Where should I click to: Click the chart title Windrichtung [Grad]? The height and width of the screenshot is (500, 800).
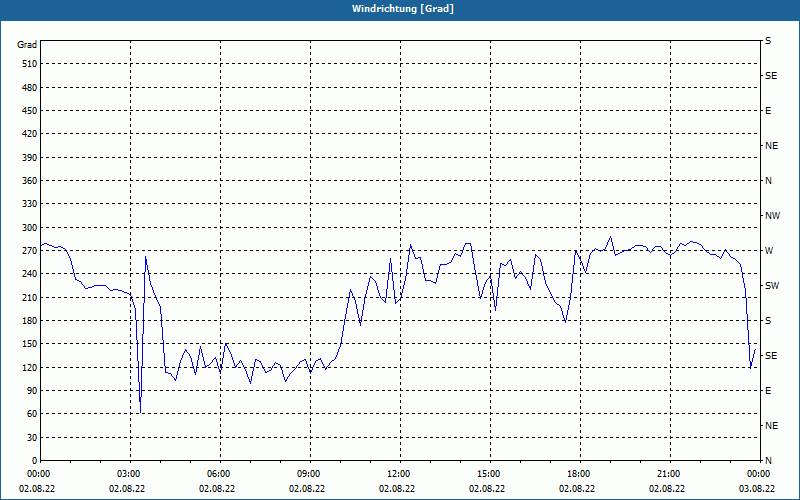[x=403, y=9]
